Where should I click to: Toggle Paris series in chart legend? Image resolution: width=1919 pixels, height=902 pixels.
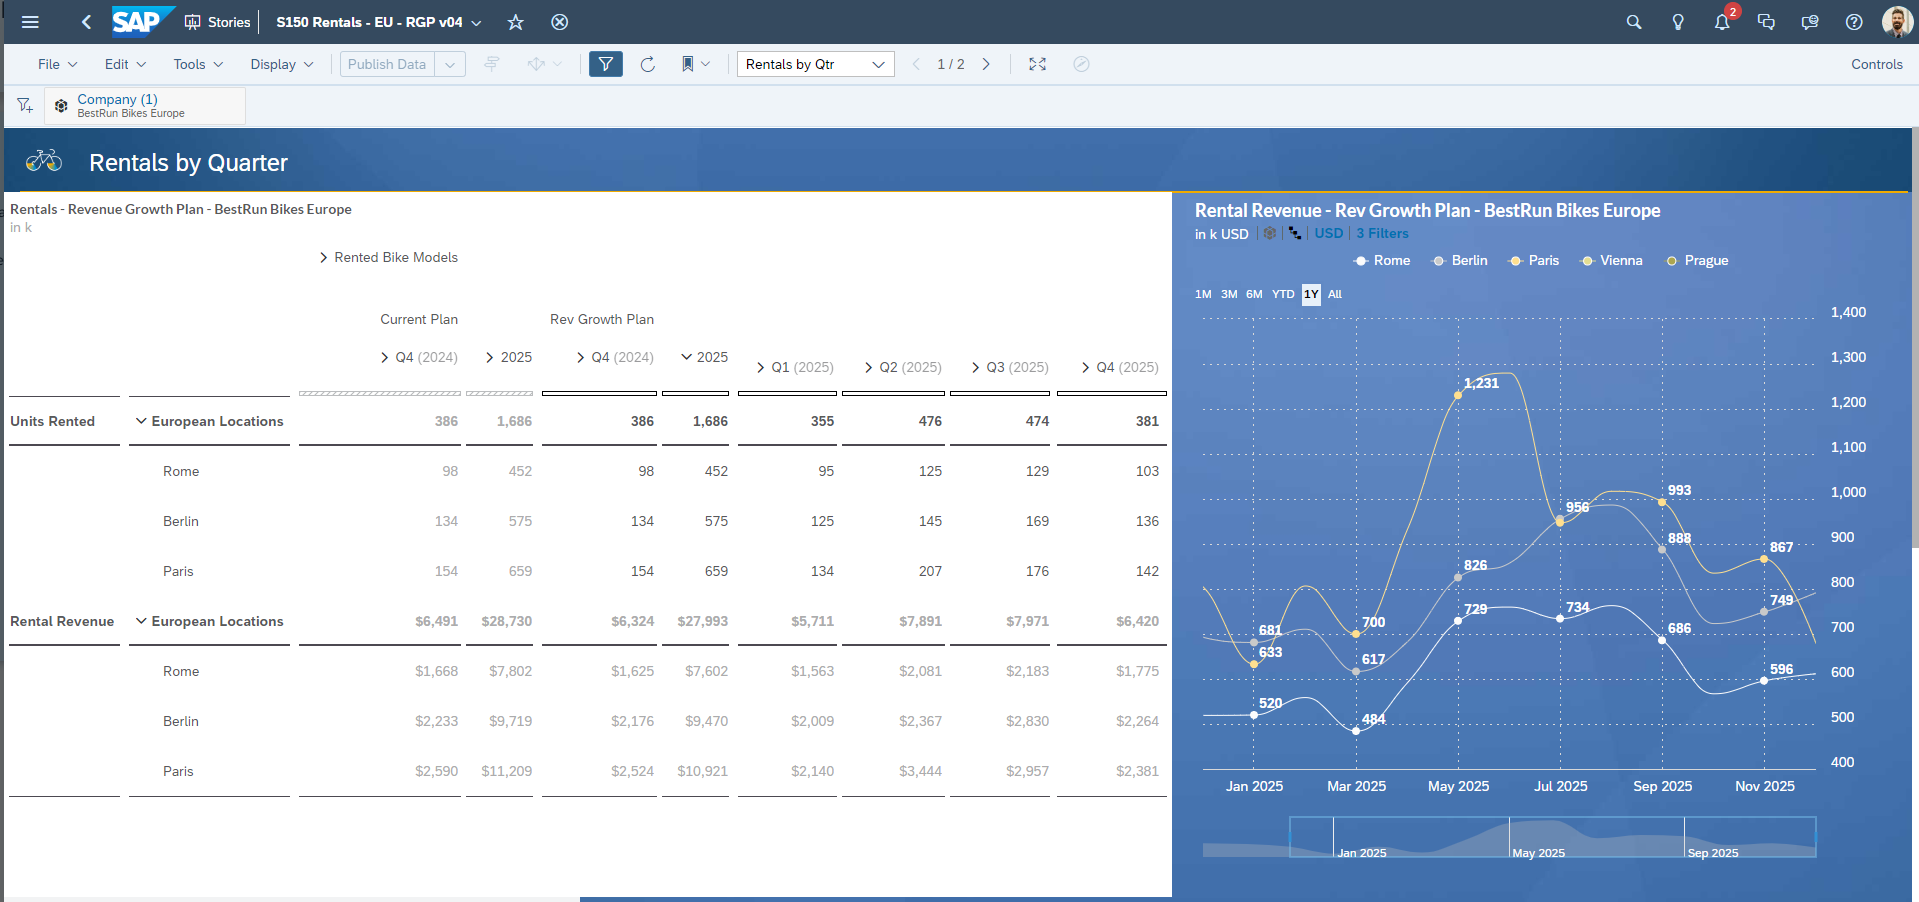(x=1534, y=260)
